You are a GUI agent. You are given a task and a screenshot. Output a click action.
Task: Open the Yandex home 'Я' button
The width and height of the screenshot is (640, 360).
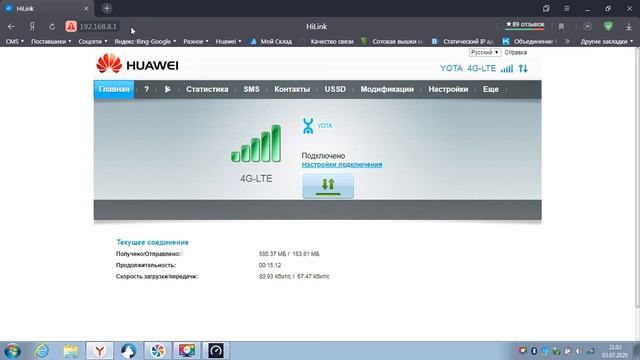point(32,27)
